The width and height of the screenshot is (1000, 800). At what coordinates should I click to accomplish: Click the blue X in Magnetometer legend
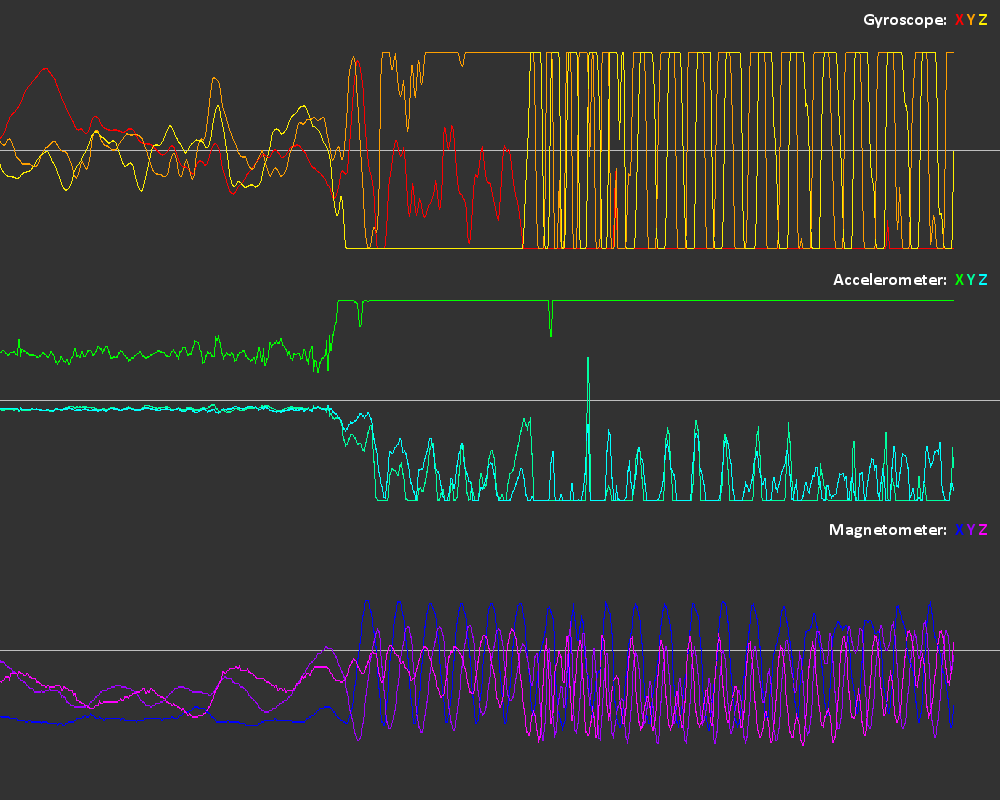(959, 530)
